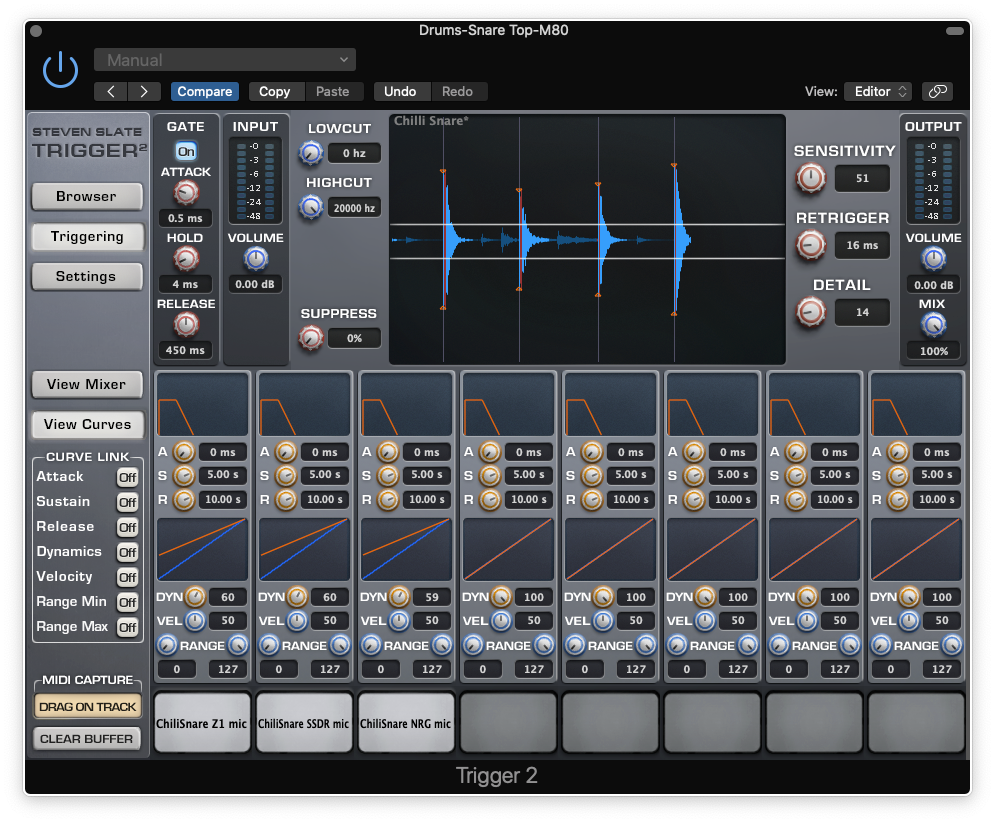Enable the Attack curve link toggle
This screenshot has width=995, height=823.
tap(127, 477)
